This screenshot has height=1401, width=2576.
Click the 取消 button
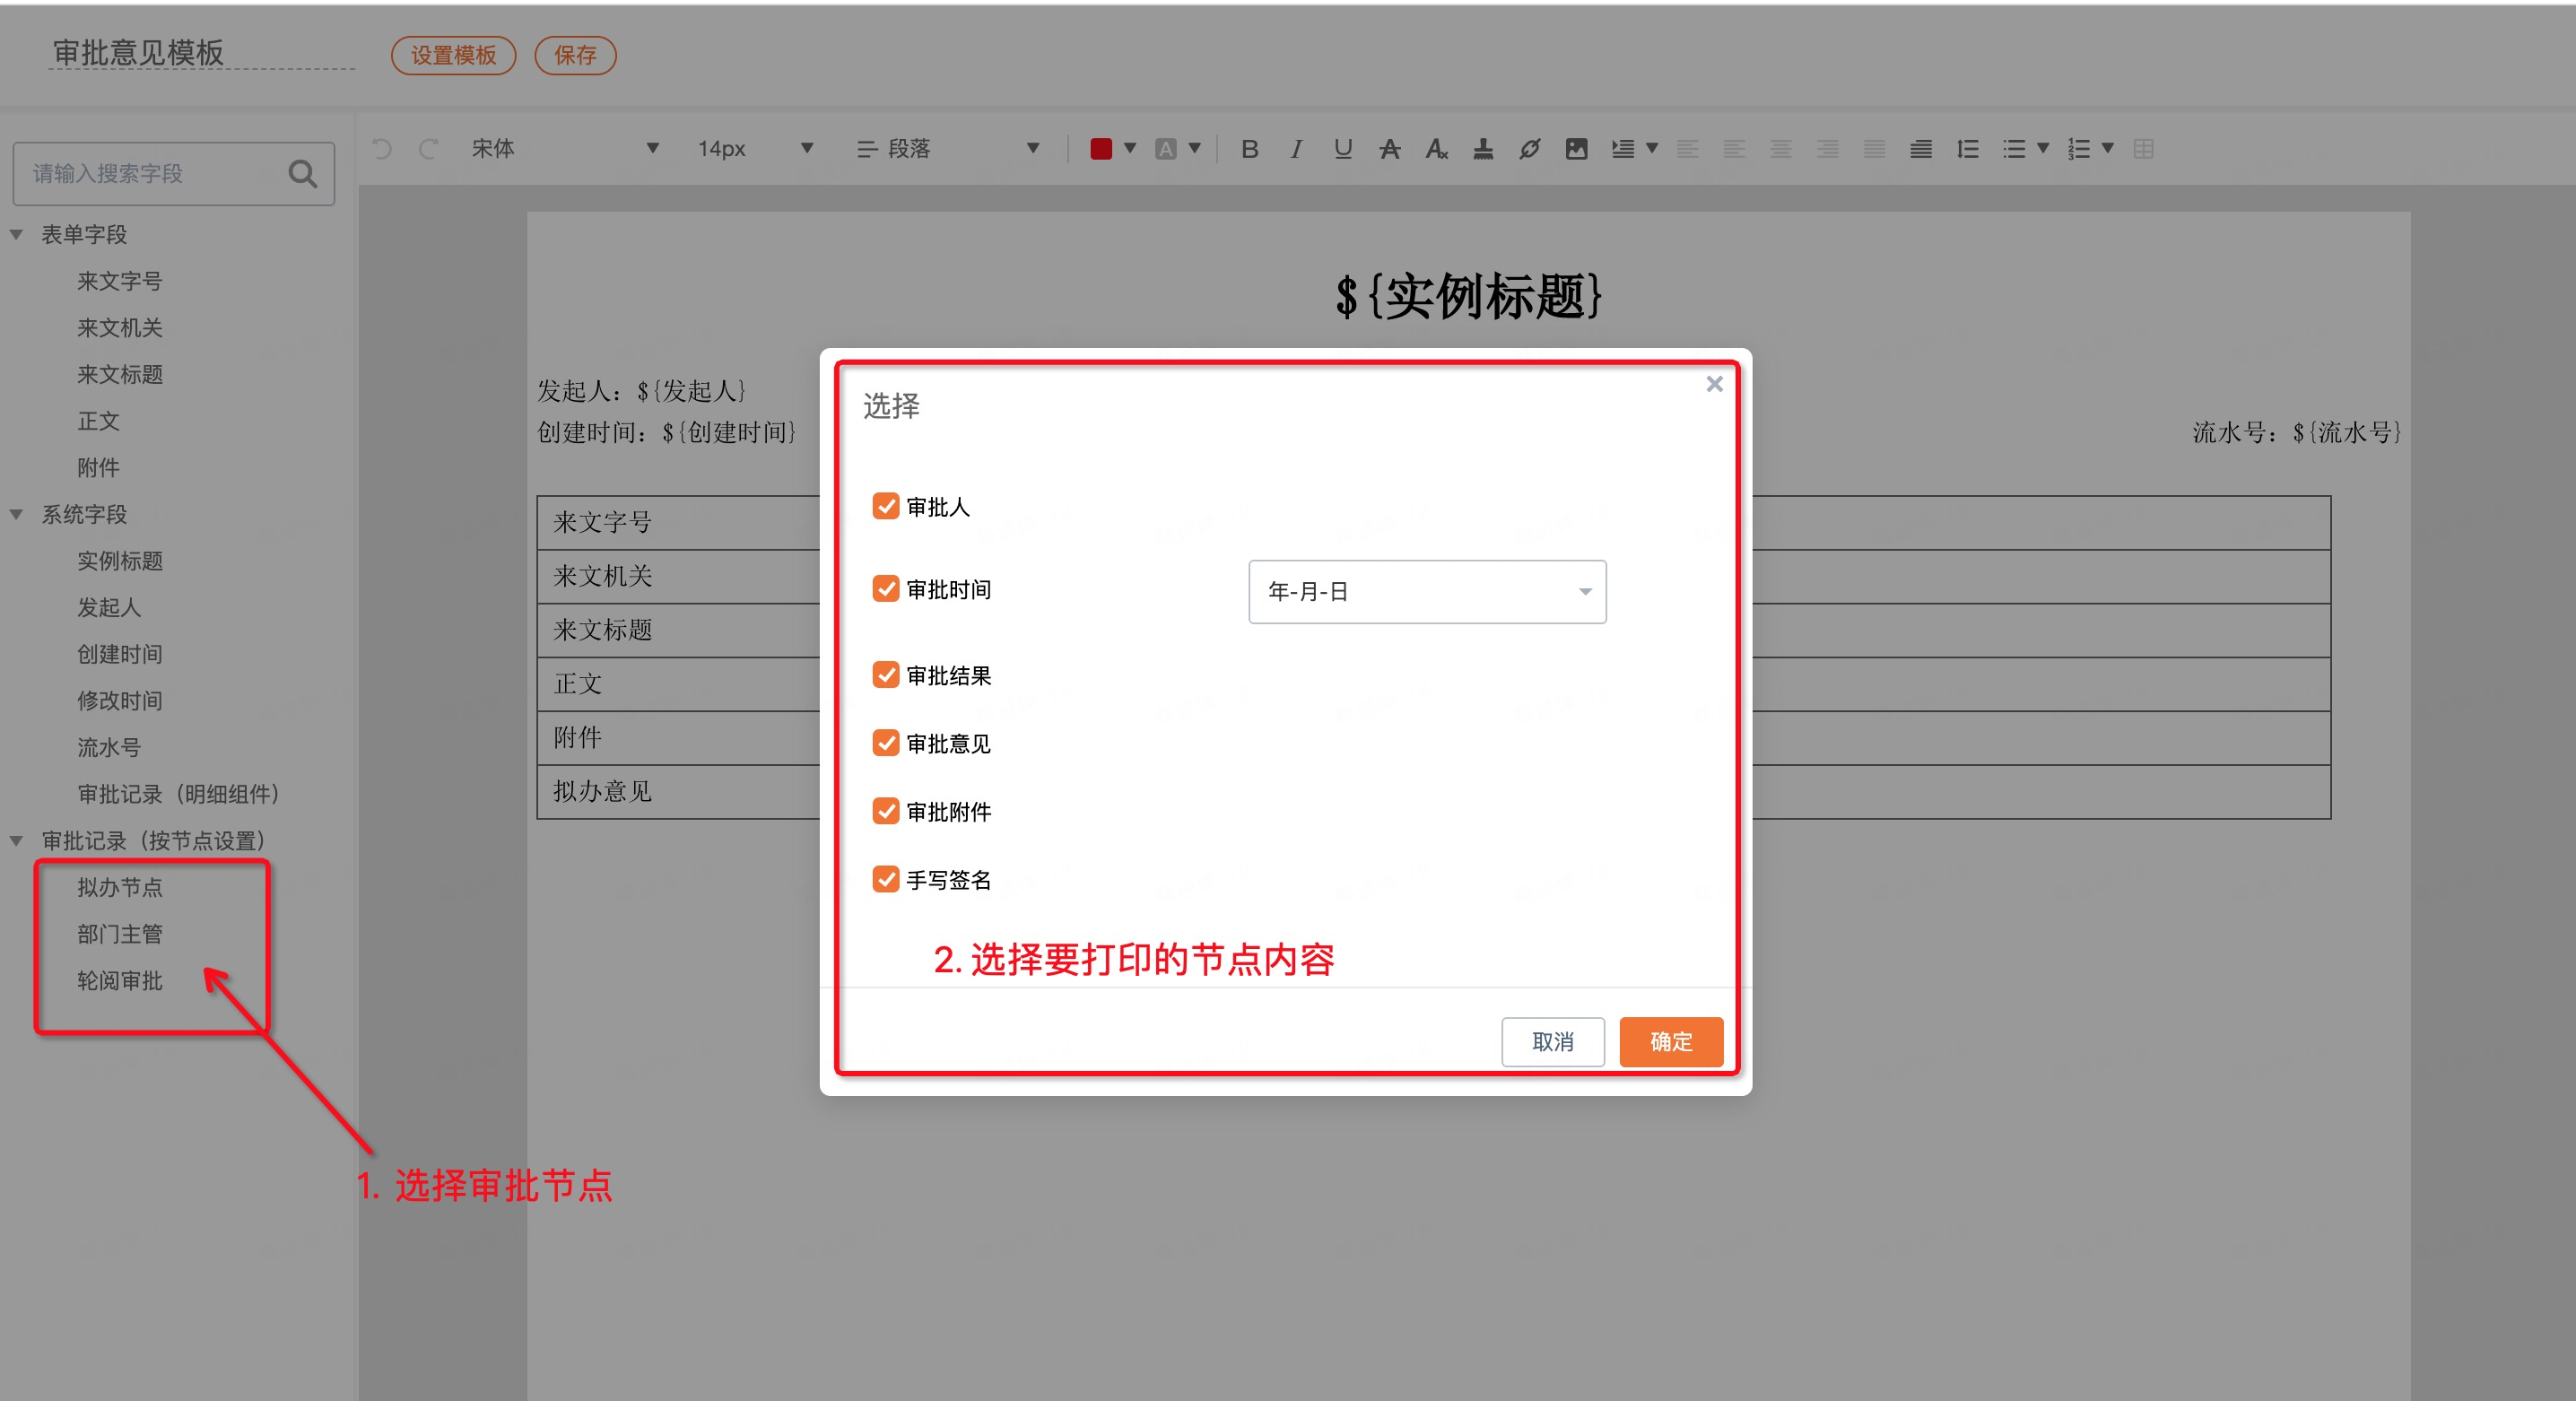pyautogui.click(x=1552, y=1041)
